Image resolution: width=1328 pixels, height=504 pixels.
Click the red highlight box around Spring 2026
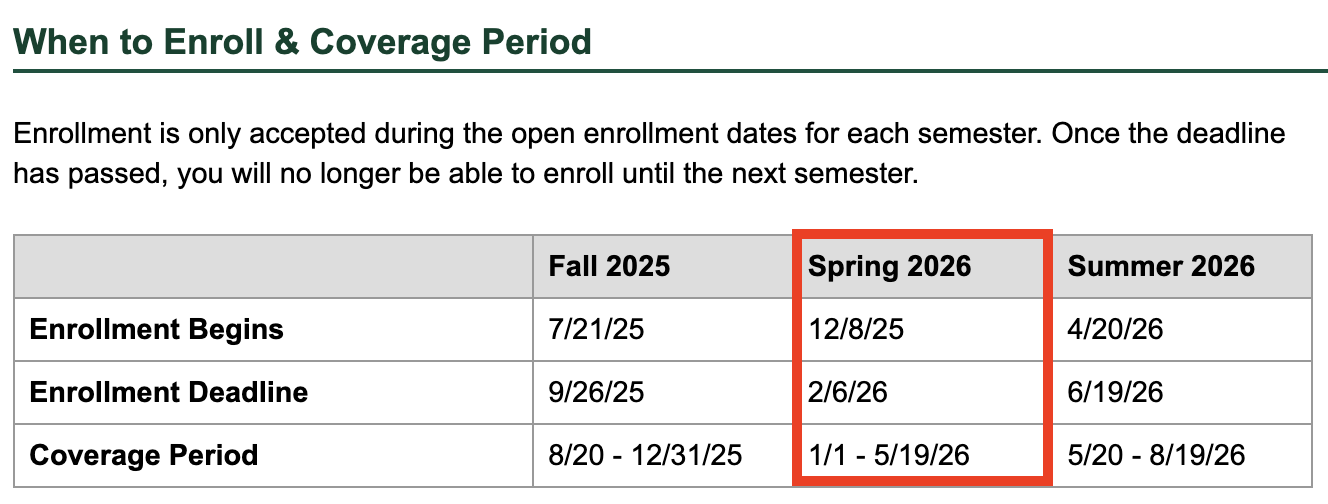[922, 359]
